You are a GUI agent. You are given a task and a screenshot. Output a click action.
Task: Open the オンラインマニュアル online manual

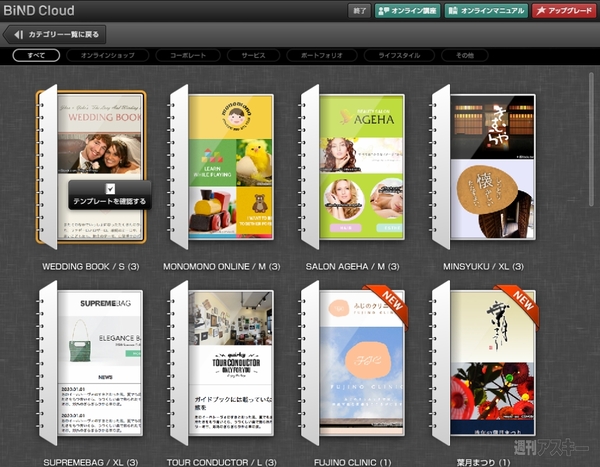(484, 11)
